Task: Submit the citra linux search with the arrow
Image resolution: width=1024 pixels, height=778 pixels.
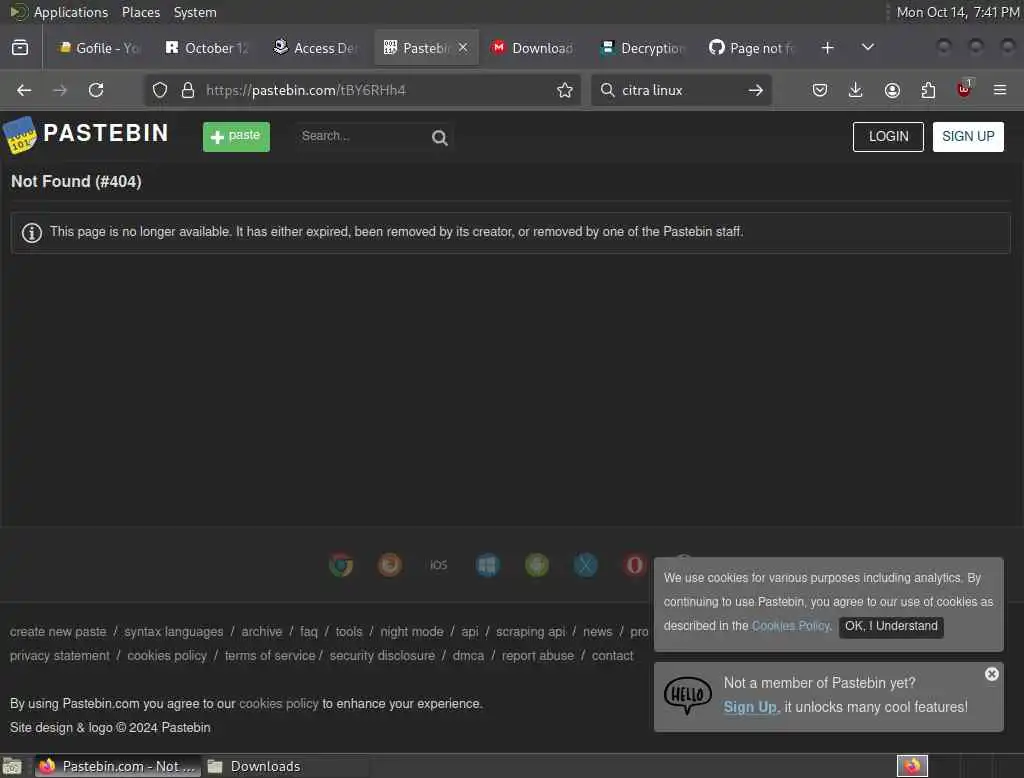Action: tap(756, 90)
